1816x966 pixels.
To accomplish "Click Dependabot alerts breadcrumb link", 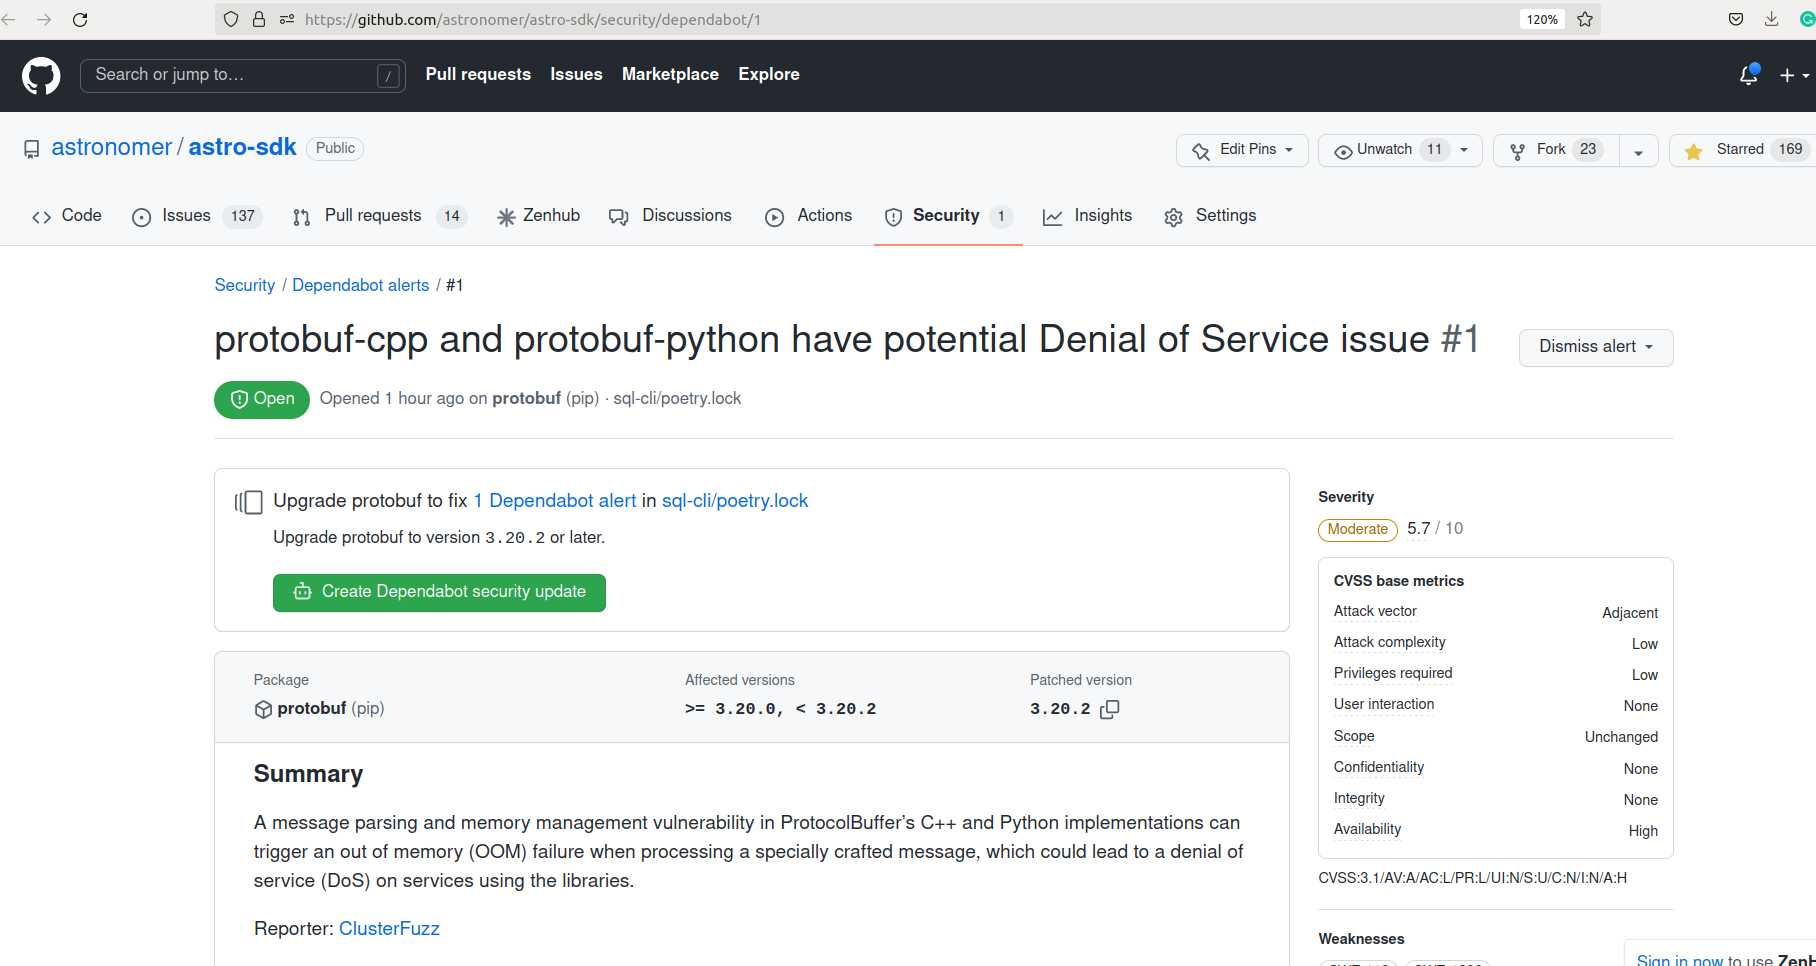I will tap(361, 285).
